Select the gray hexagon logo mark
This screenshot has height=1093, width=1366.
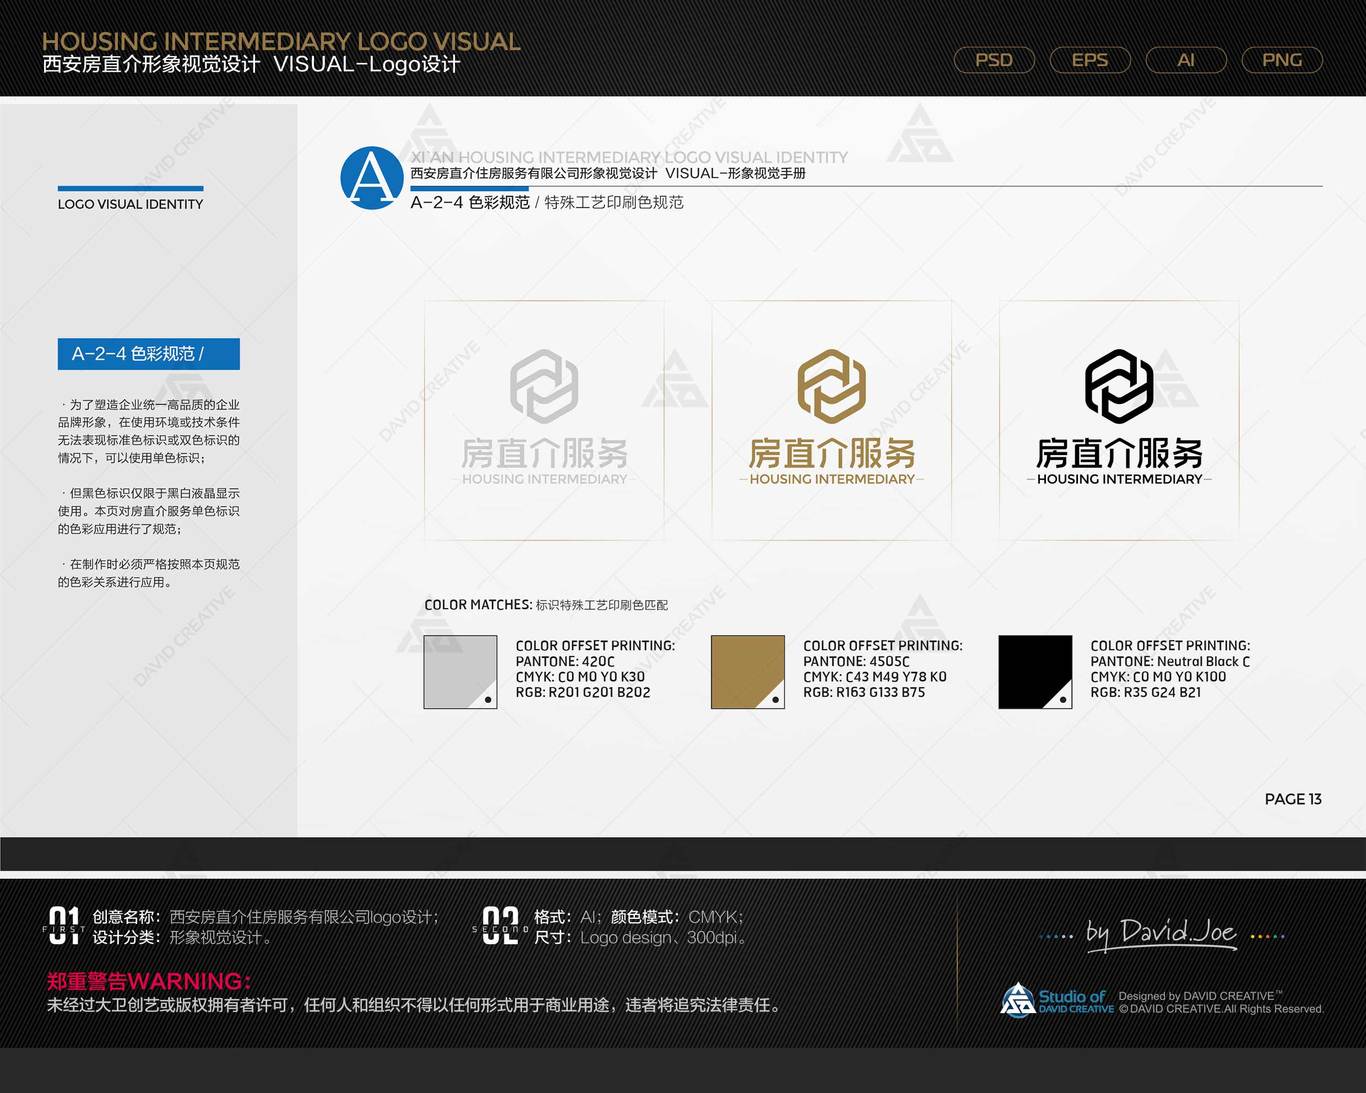pos(544,386)
